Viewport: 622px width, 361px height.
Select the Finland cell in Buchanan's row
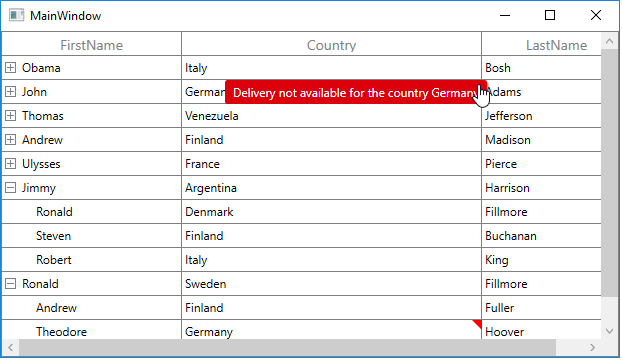pos(332,236)
